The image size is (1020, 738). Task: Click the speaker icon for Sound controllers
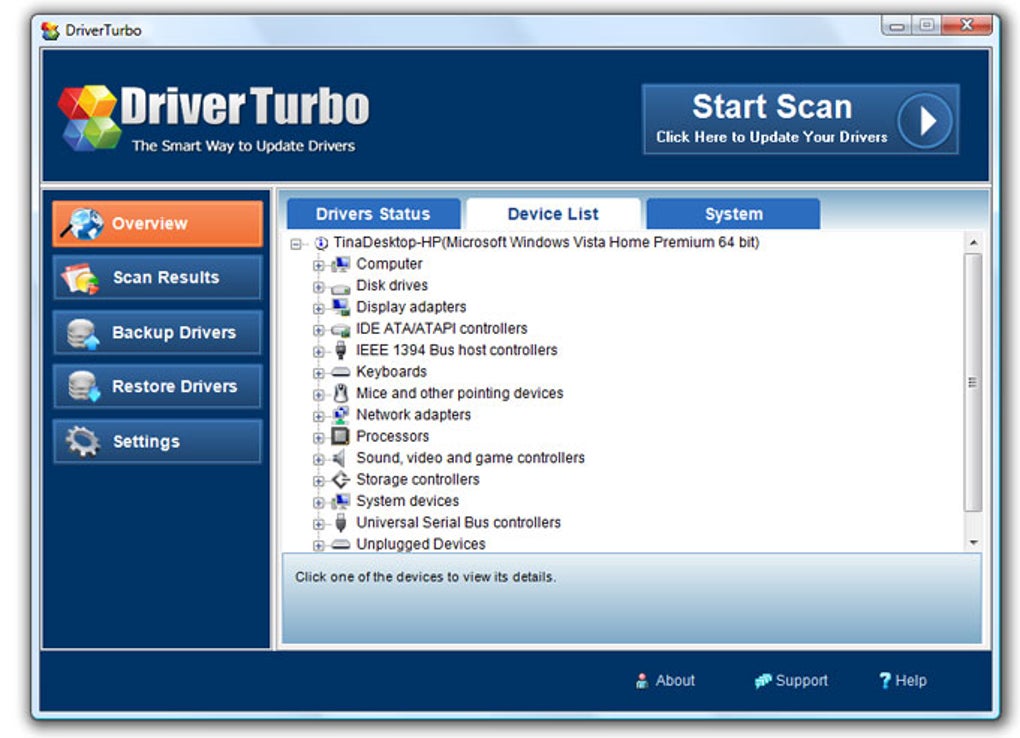pyautogui.click(x=339, y=458)
